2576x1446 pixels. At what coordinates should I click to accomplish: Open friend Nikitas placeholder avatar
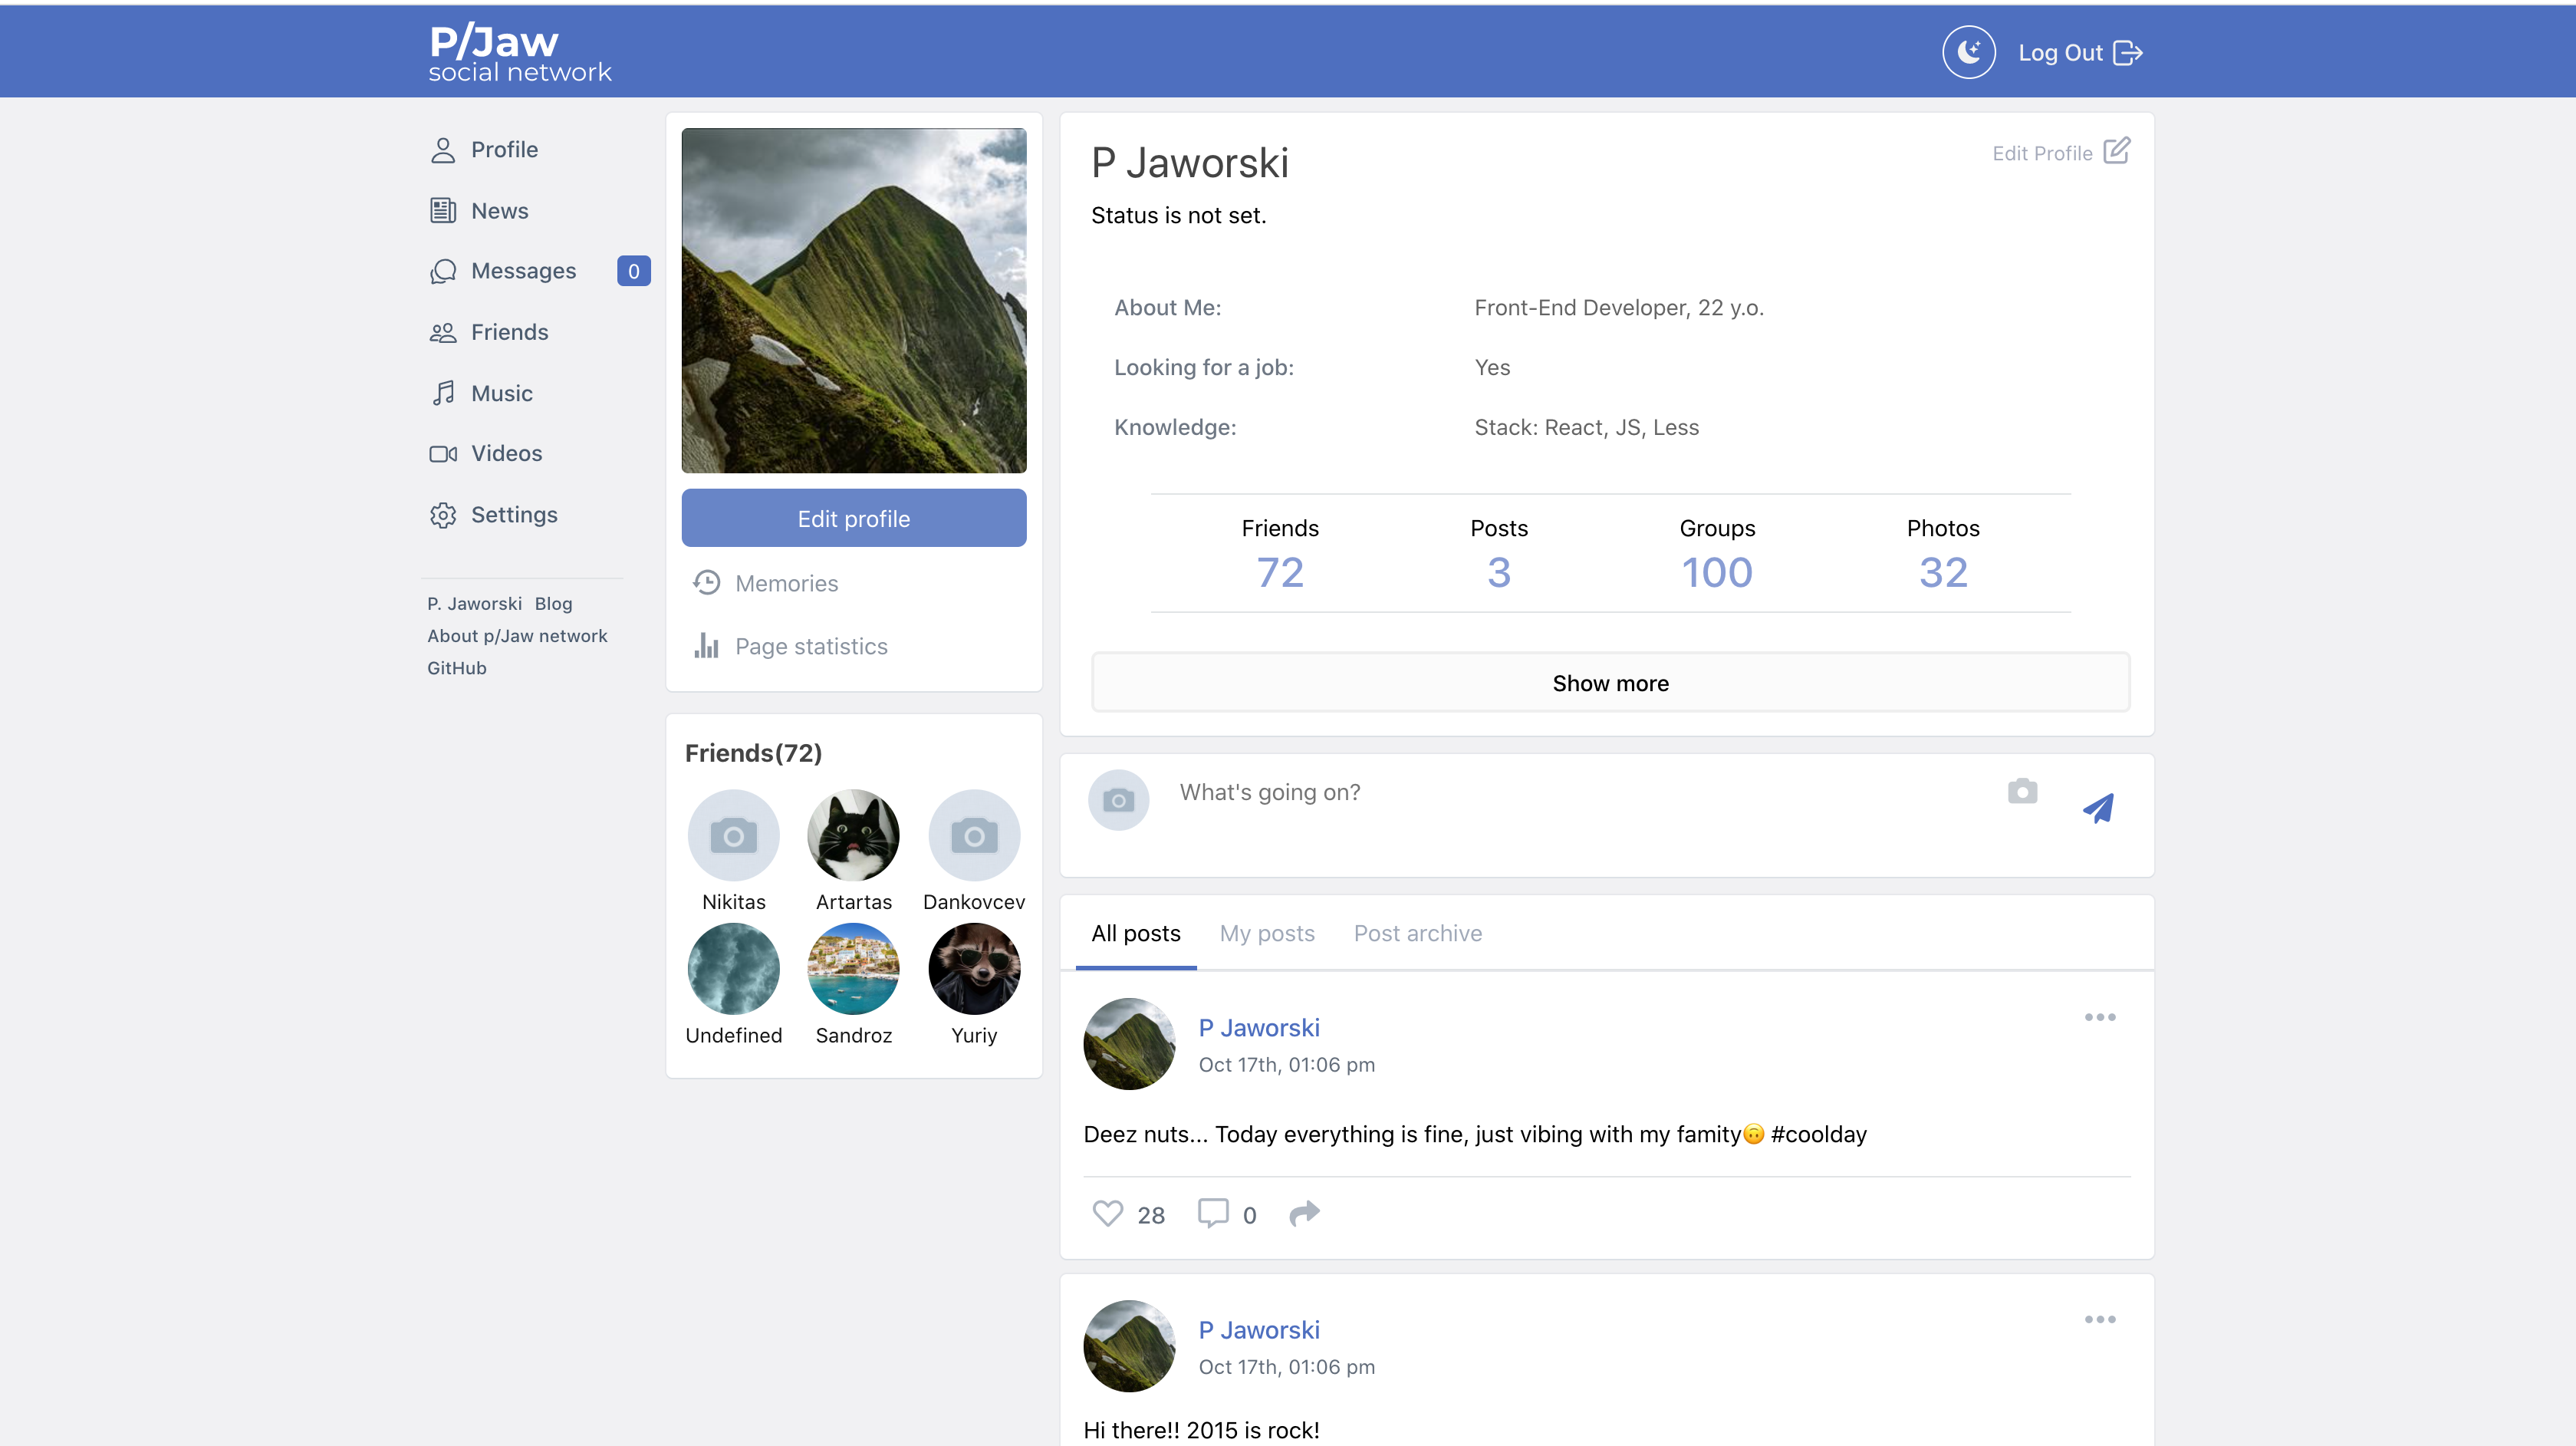(733, 835)
